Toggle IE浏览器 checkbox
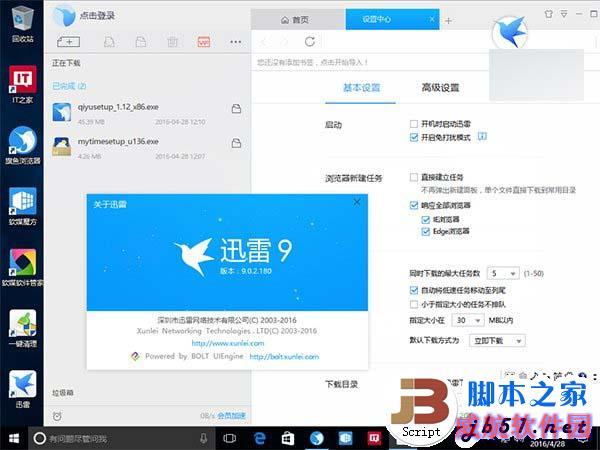Image resolution: width=600 pixels, height=450 pixels. click(425, 220)
